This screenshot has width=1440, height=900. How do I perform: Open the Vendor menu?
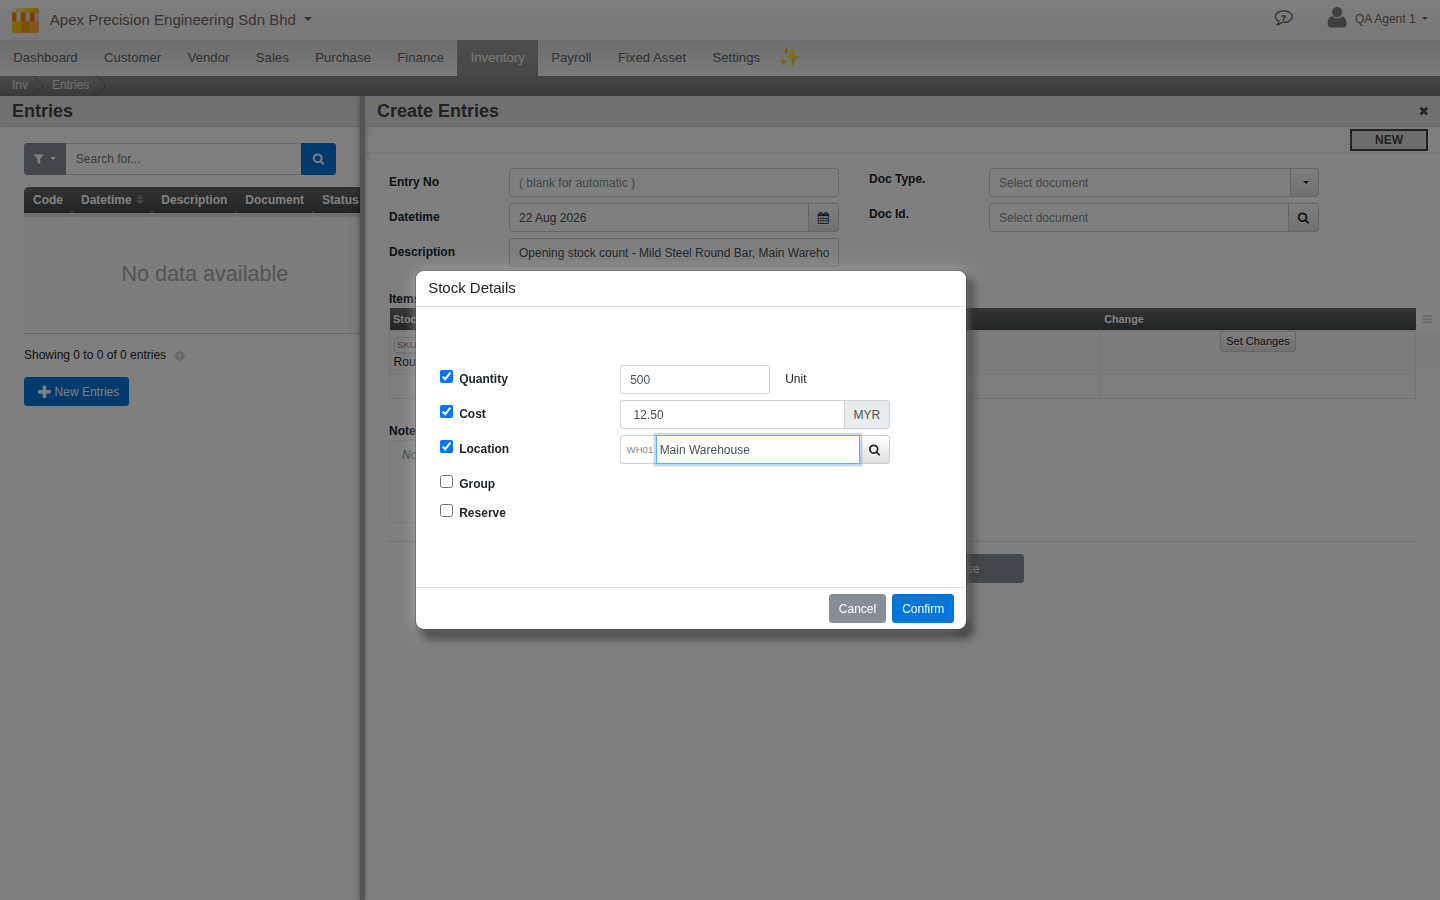click(x=208, y=58)
